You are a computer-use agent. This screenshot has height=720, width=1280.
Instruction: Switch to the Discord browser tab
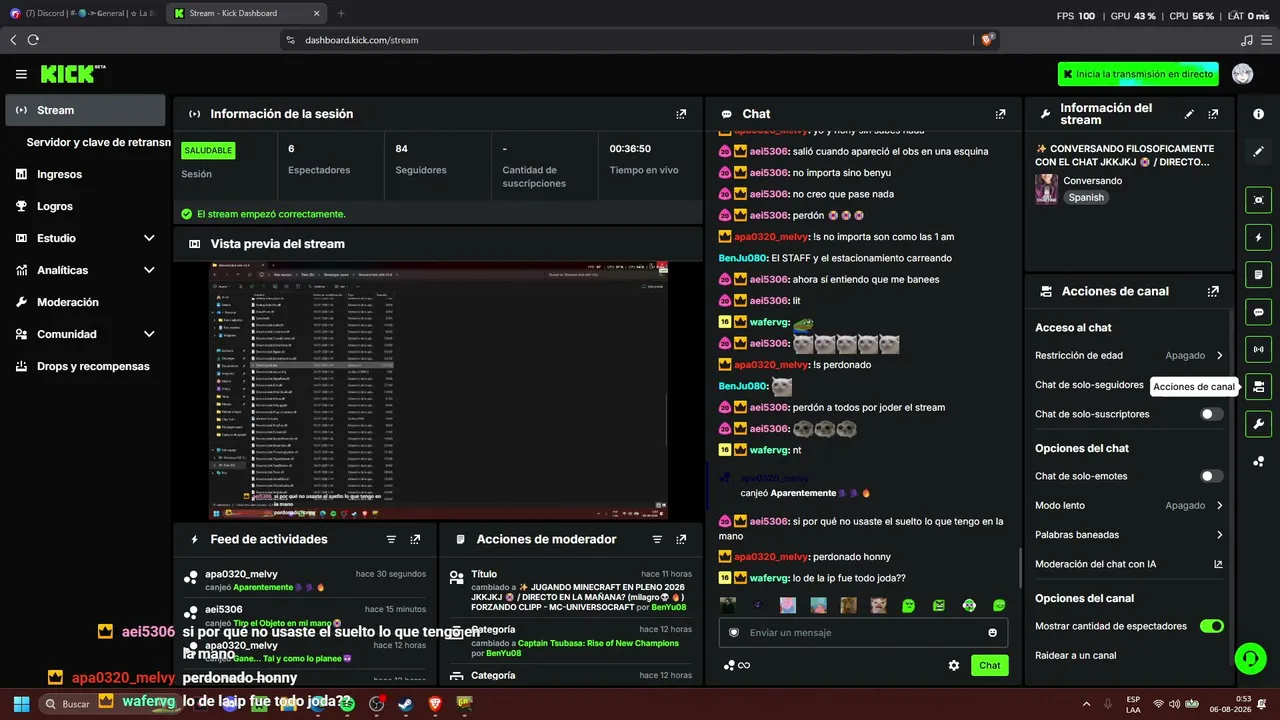[82, 13]
